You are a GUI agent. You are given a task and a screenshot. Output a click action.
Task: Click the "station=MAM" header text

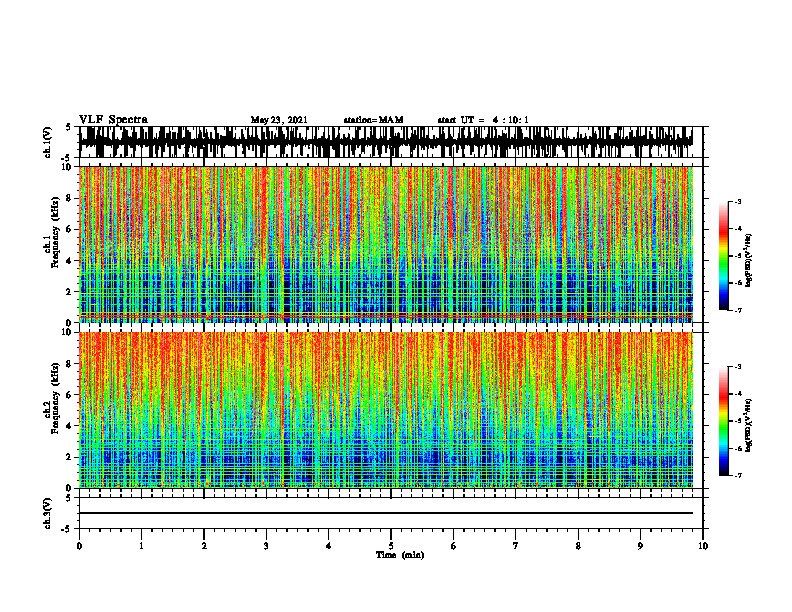tap(373, 120)
